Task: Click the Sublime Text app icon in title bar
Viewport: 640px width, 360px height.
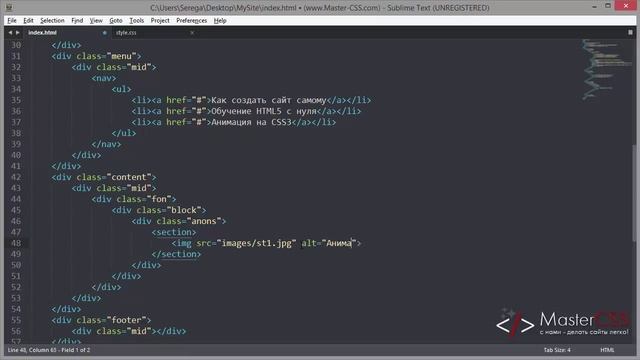Action: (9, 7)
